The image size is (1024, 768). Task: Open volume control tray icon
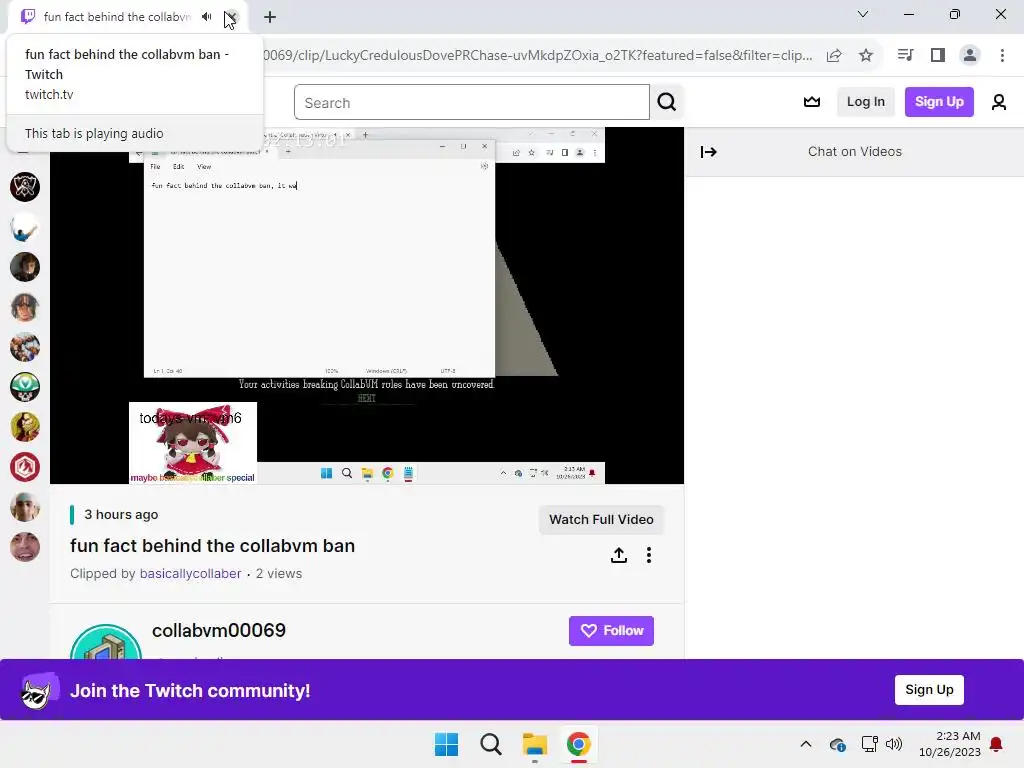coord(894,744)
